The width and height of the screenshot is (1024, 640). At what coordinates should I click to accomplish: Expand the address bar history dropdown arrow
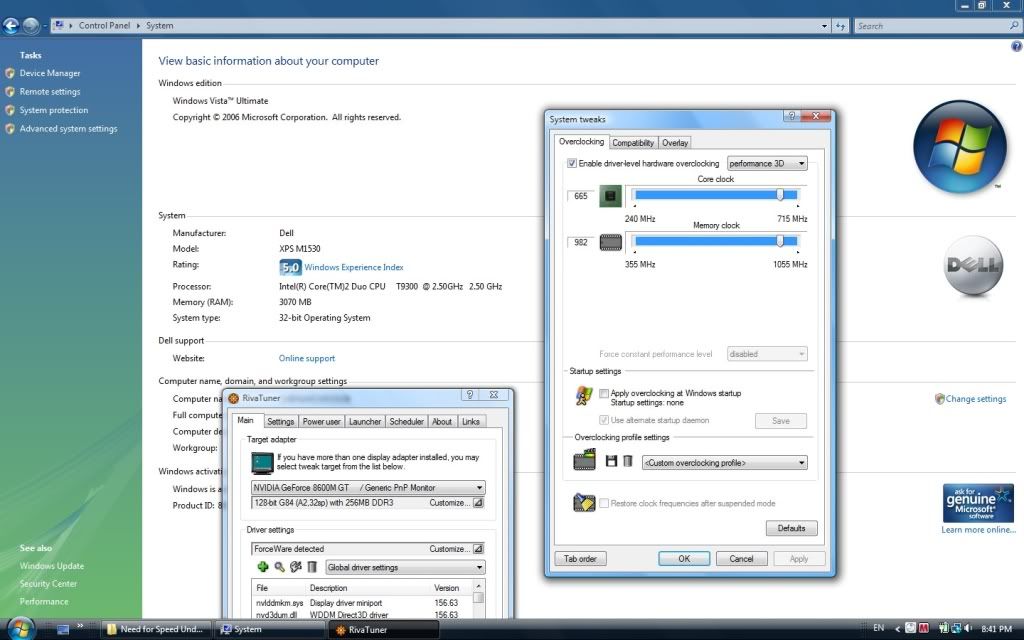click(x=824, y=26)
